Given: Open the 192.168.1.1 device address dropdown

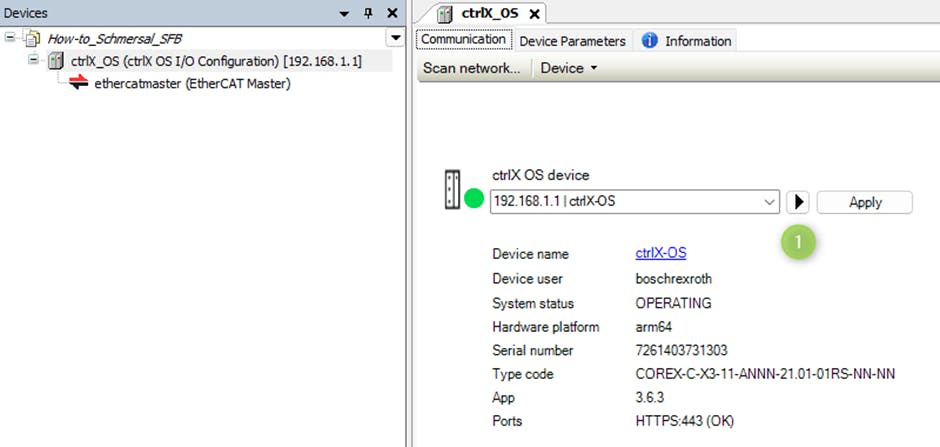Looking at the screenshot, I should click(x=769, y=202).
